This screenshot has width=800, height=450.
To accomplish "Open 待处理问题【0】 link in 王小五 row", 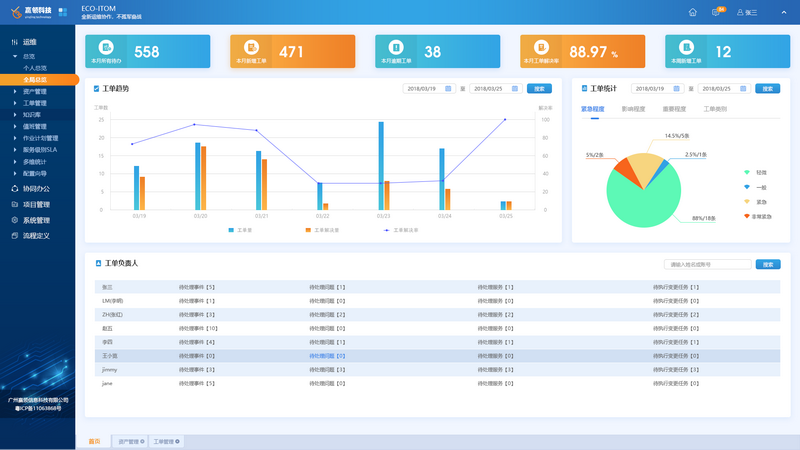I will 327,356.
